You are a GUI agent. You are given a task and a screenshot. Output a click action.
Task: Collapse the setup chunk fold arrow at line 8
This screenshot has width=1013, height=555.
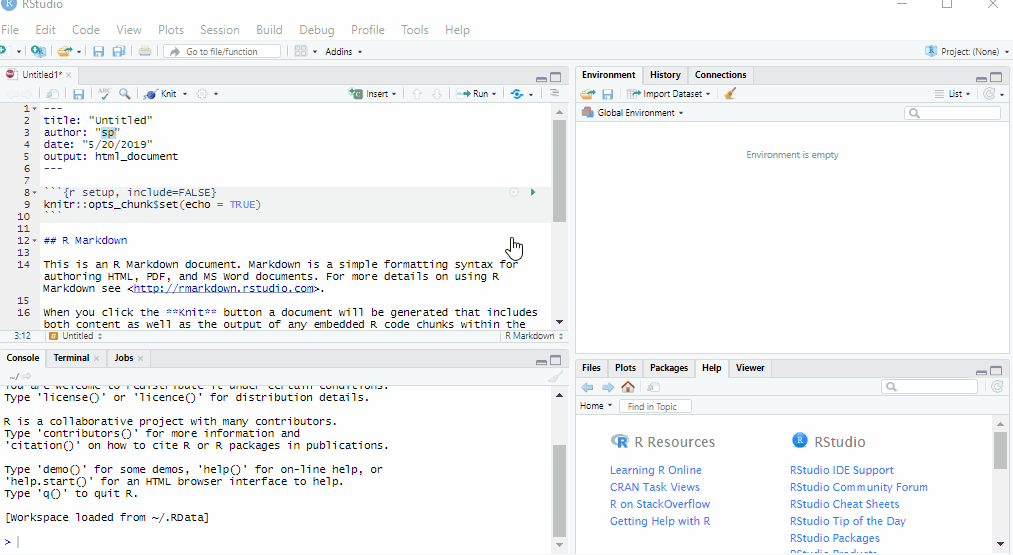pos(35,193)
